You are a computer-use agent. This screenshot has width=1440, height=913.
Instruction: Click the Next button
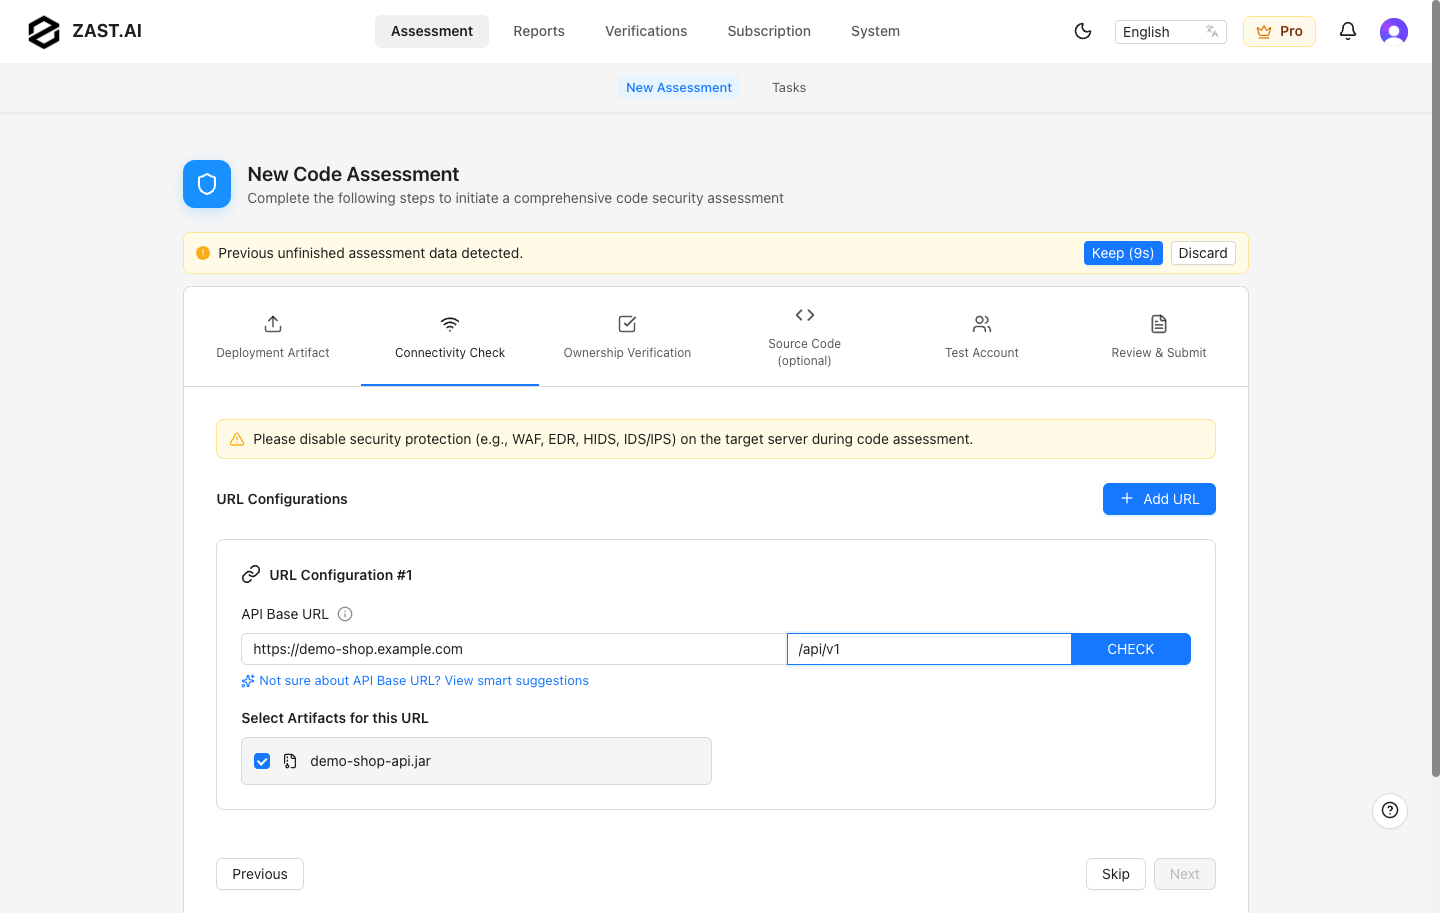pos(1185,874)
